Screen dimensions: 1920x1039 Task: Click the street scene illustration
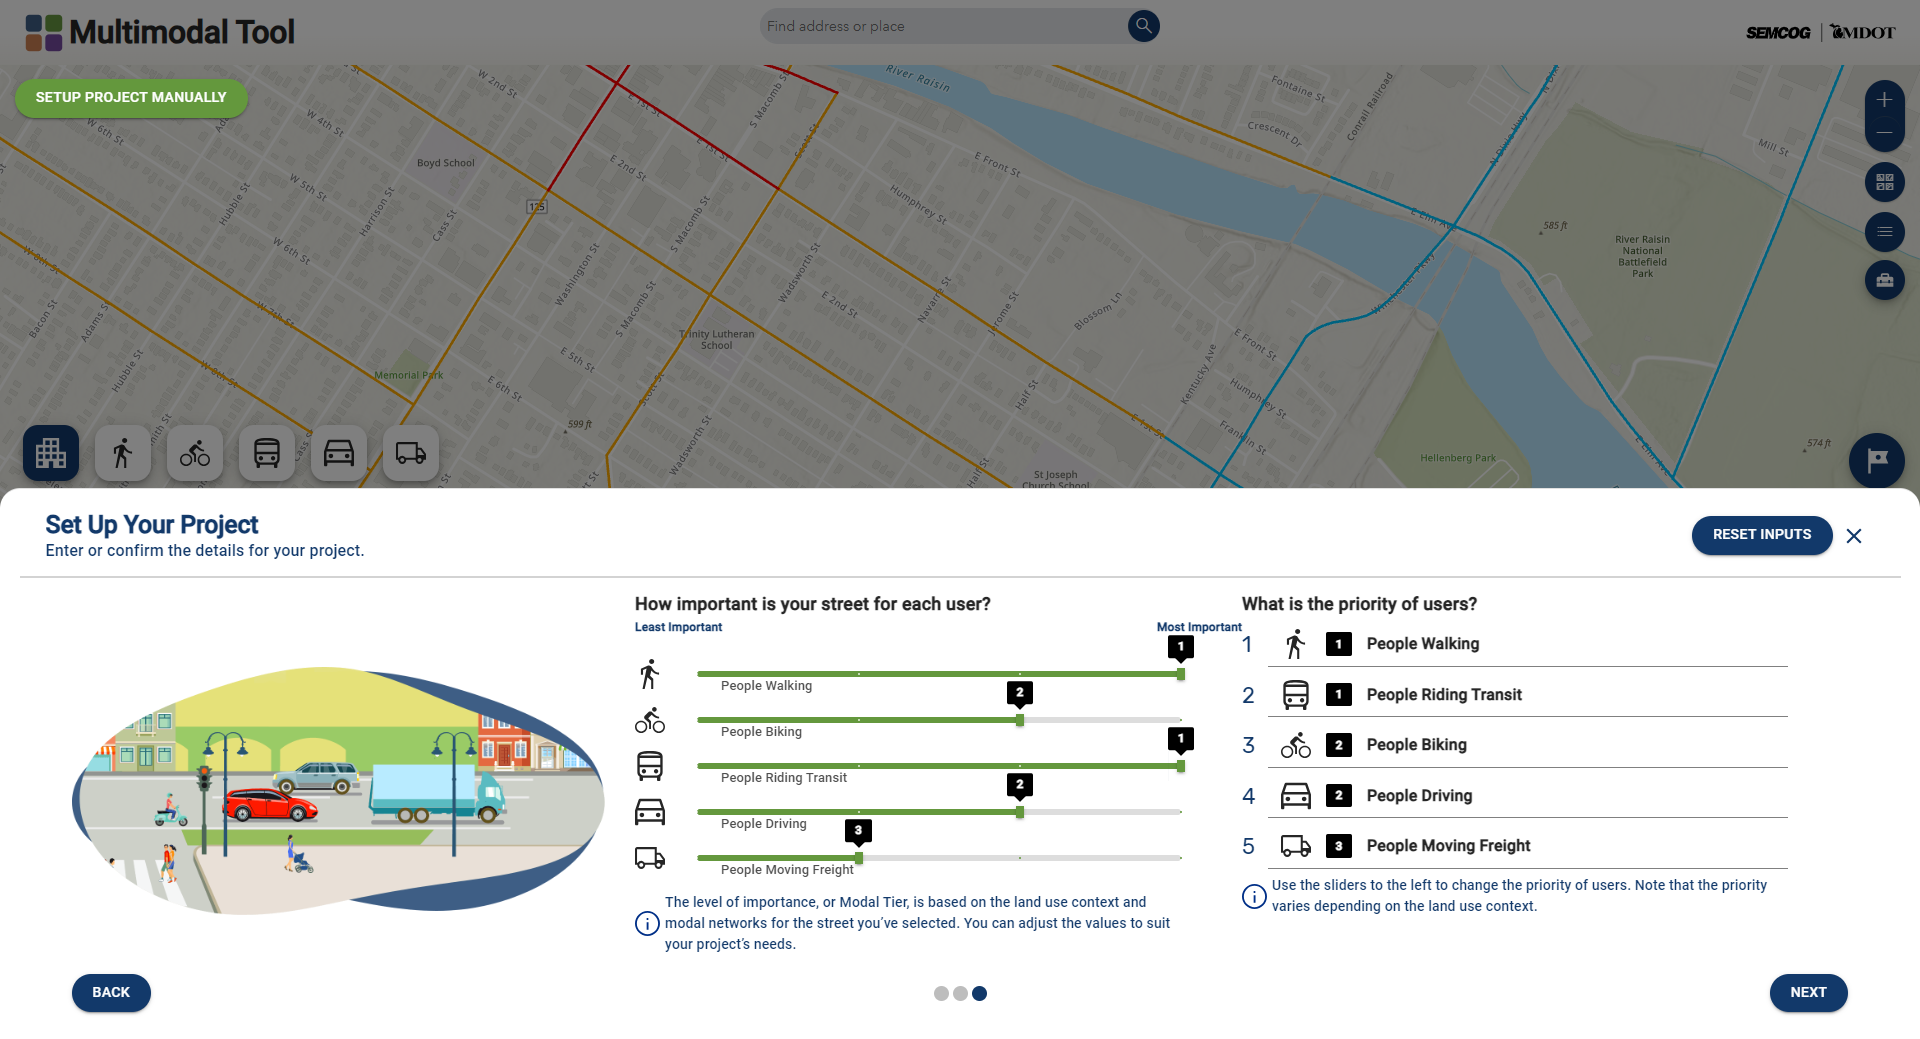pyautogui.click(x=338, y=790)
